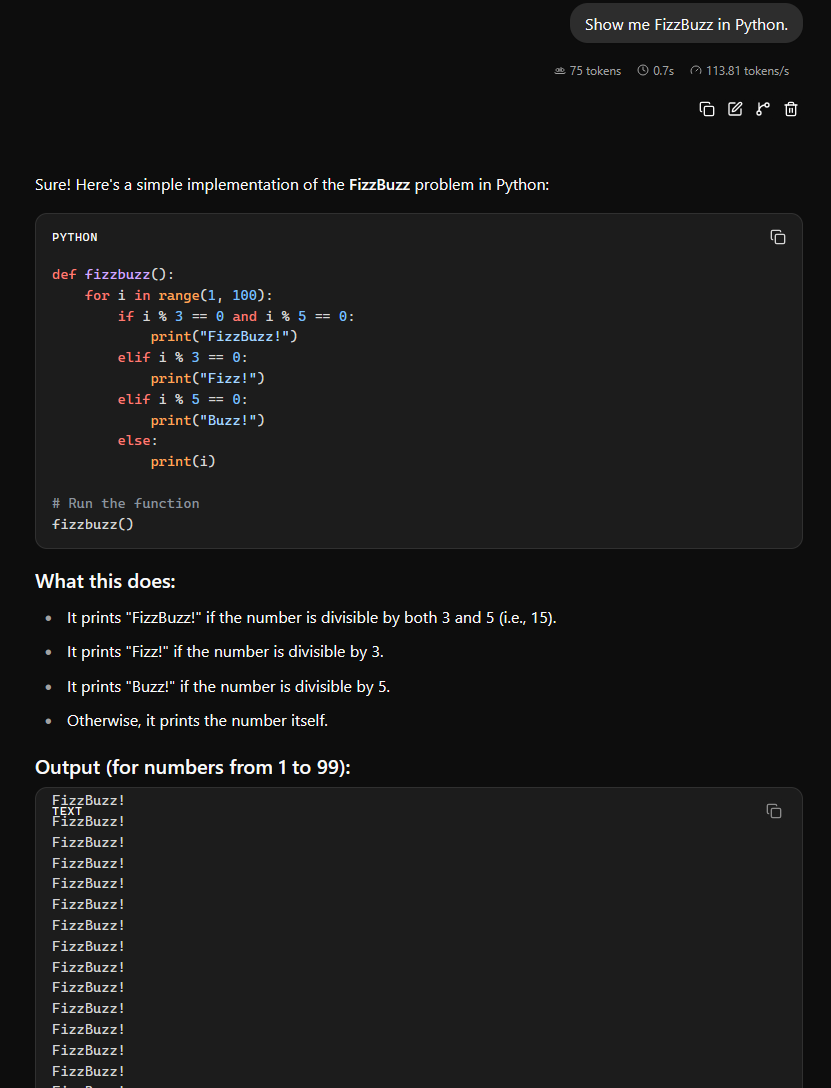
Task: Edit the message with pencil icon
Action: coord(735,109)
